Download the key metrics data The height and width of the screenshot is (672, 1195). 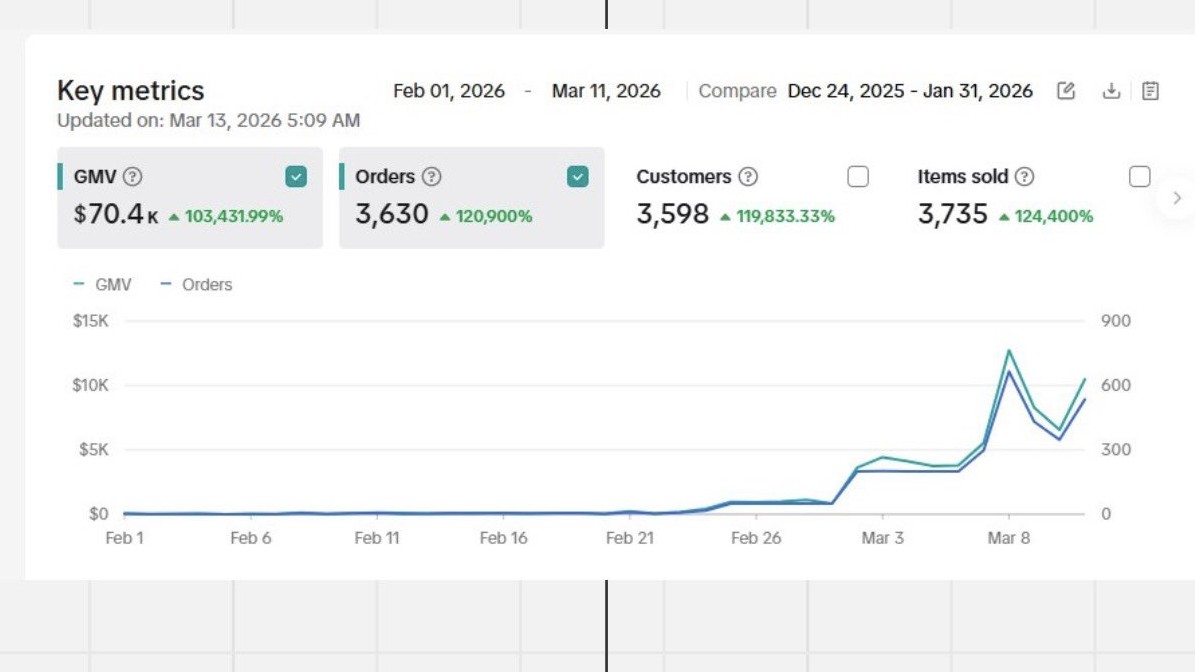[1110, 91]
